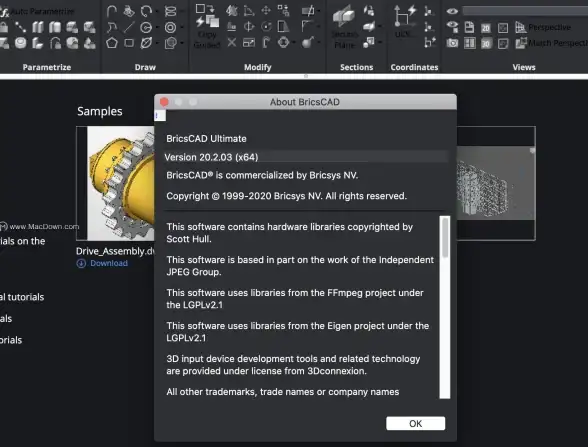Select the Spline curve tool

(x=112, y=27)
